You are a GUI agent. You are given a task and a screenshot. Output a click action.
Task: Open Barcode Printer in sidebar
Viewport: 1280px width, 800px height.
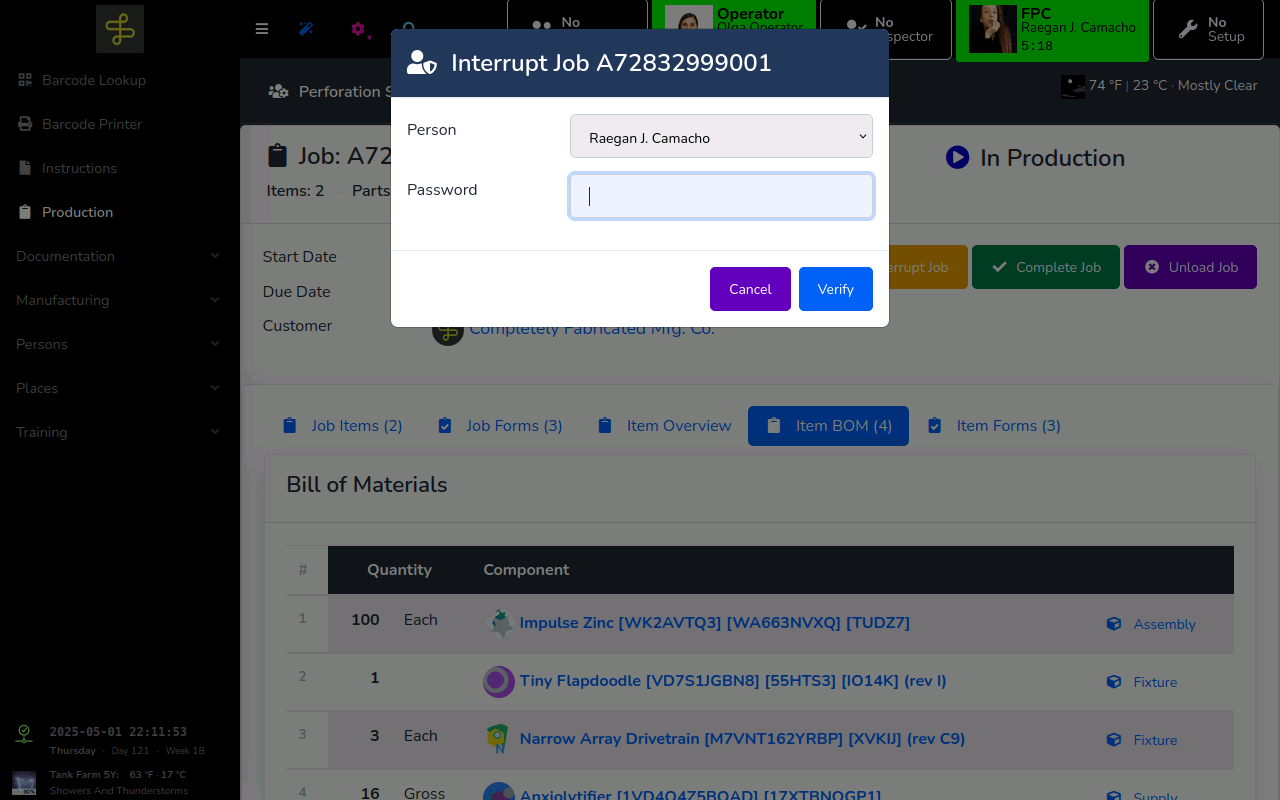pos(92,124)
